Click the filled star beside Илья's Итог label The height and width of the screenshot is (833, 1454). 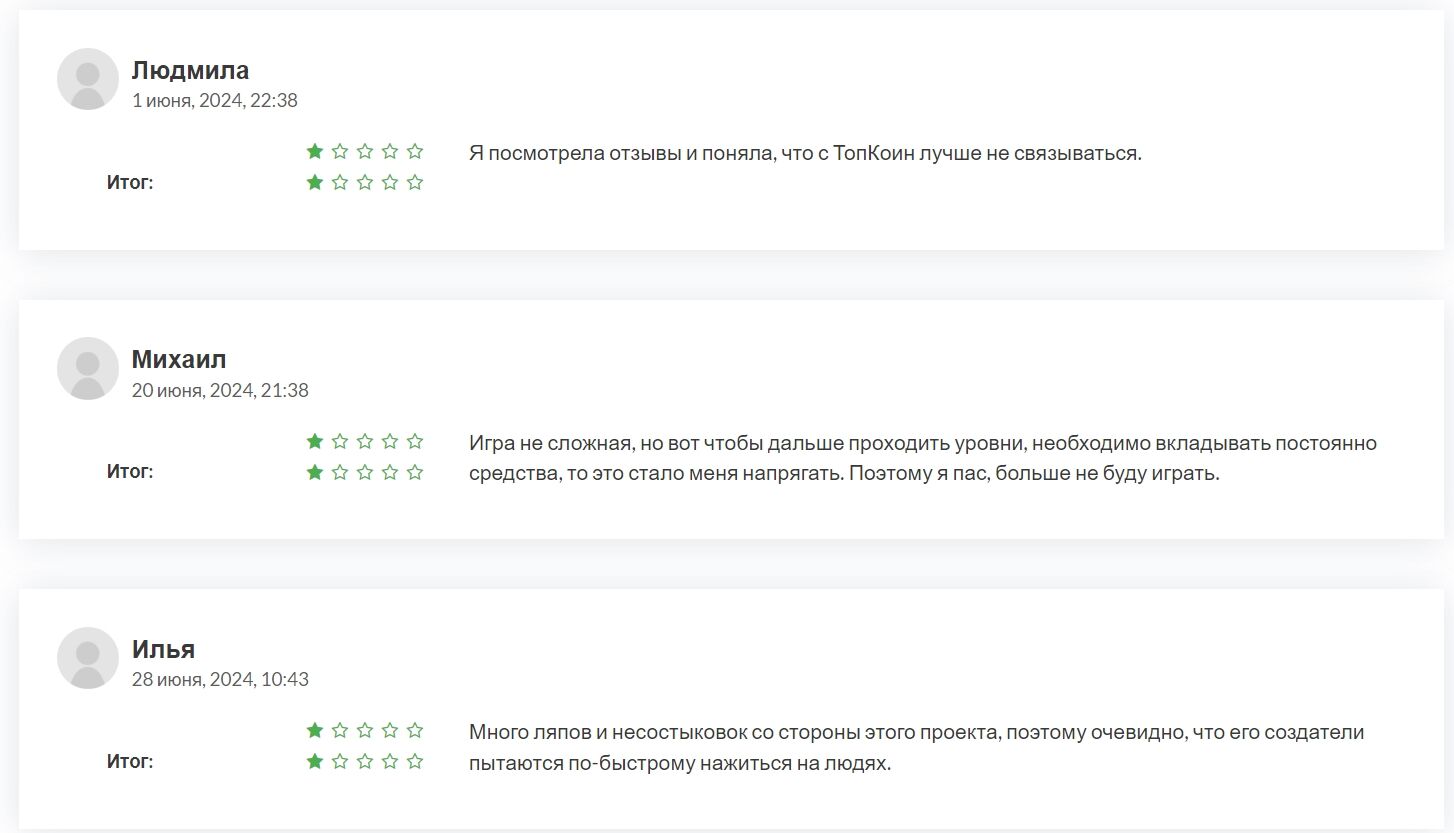coord(314,761)
